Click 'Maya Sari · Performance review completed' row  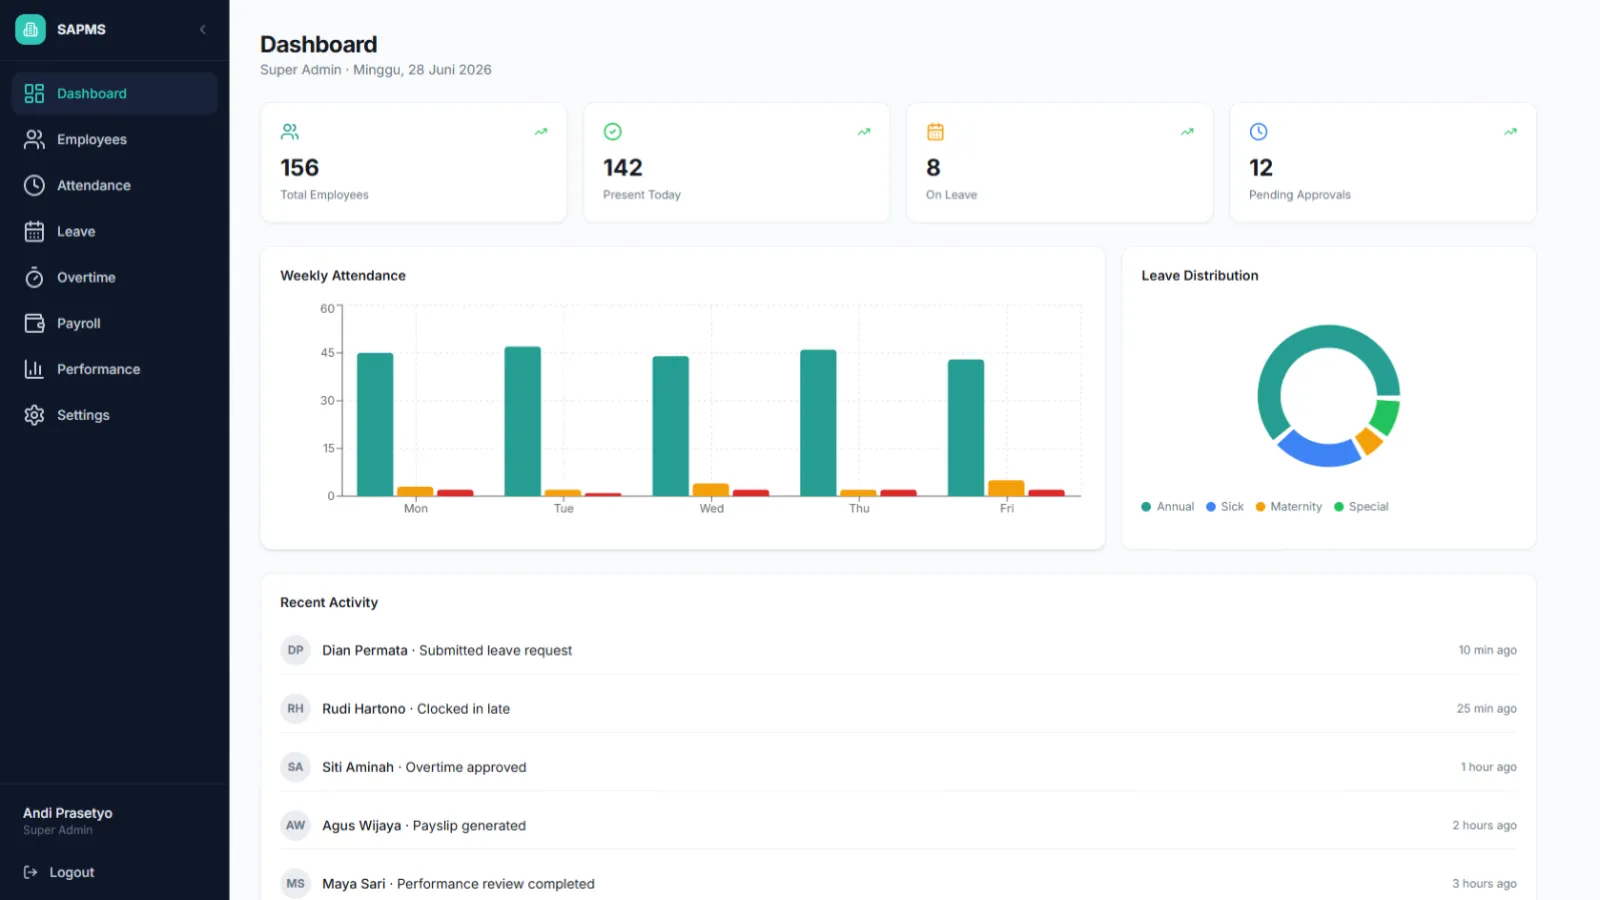click(x=898, y=884)
